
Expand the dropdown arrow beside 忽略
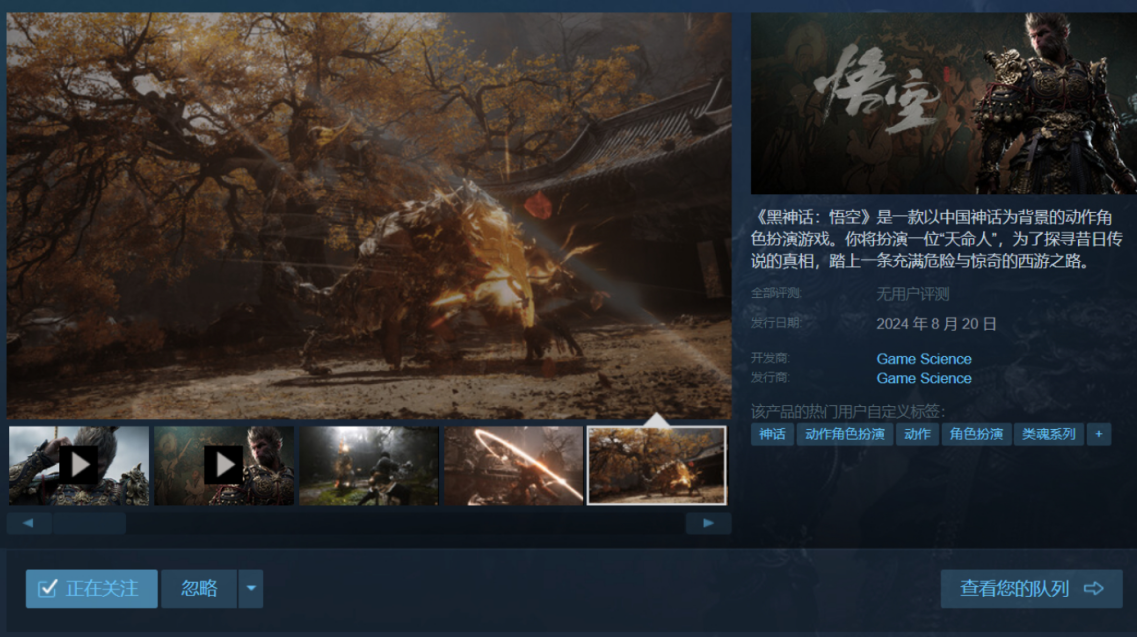pos(251,589)
